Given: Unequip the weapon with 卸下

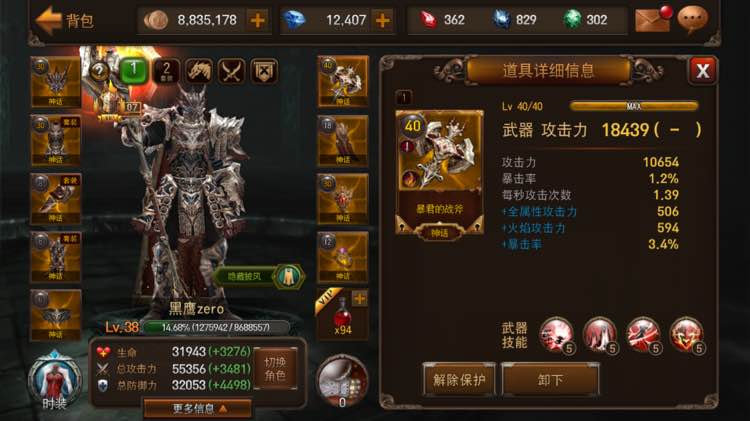Looking at the screenshot, I should tap(550, 380).
